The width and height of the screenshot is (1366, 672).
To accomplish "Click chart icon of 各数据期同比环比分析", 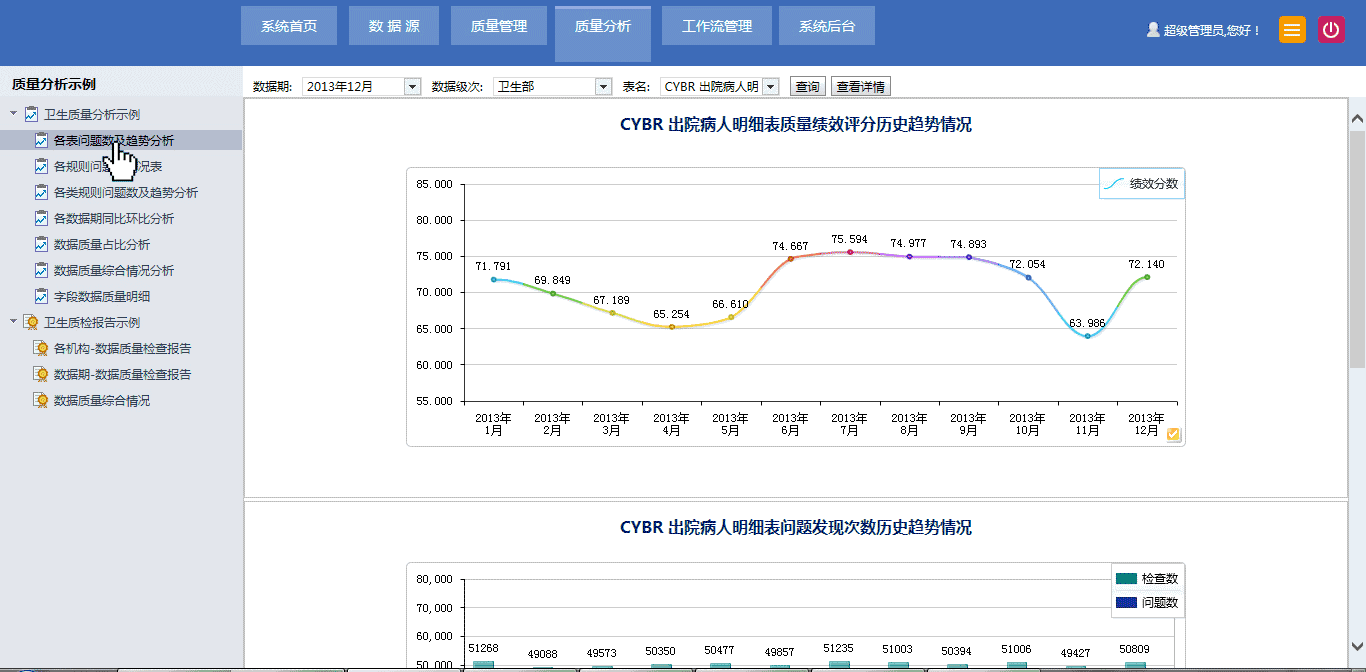I will click(x=41, y=218).
